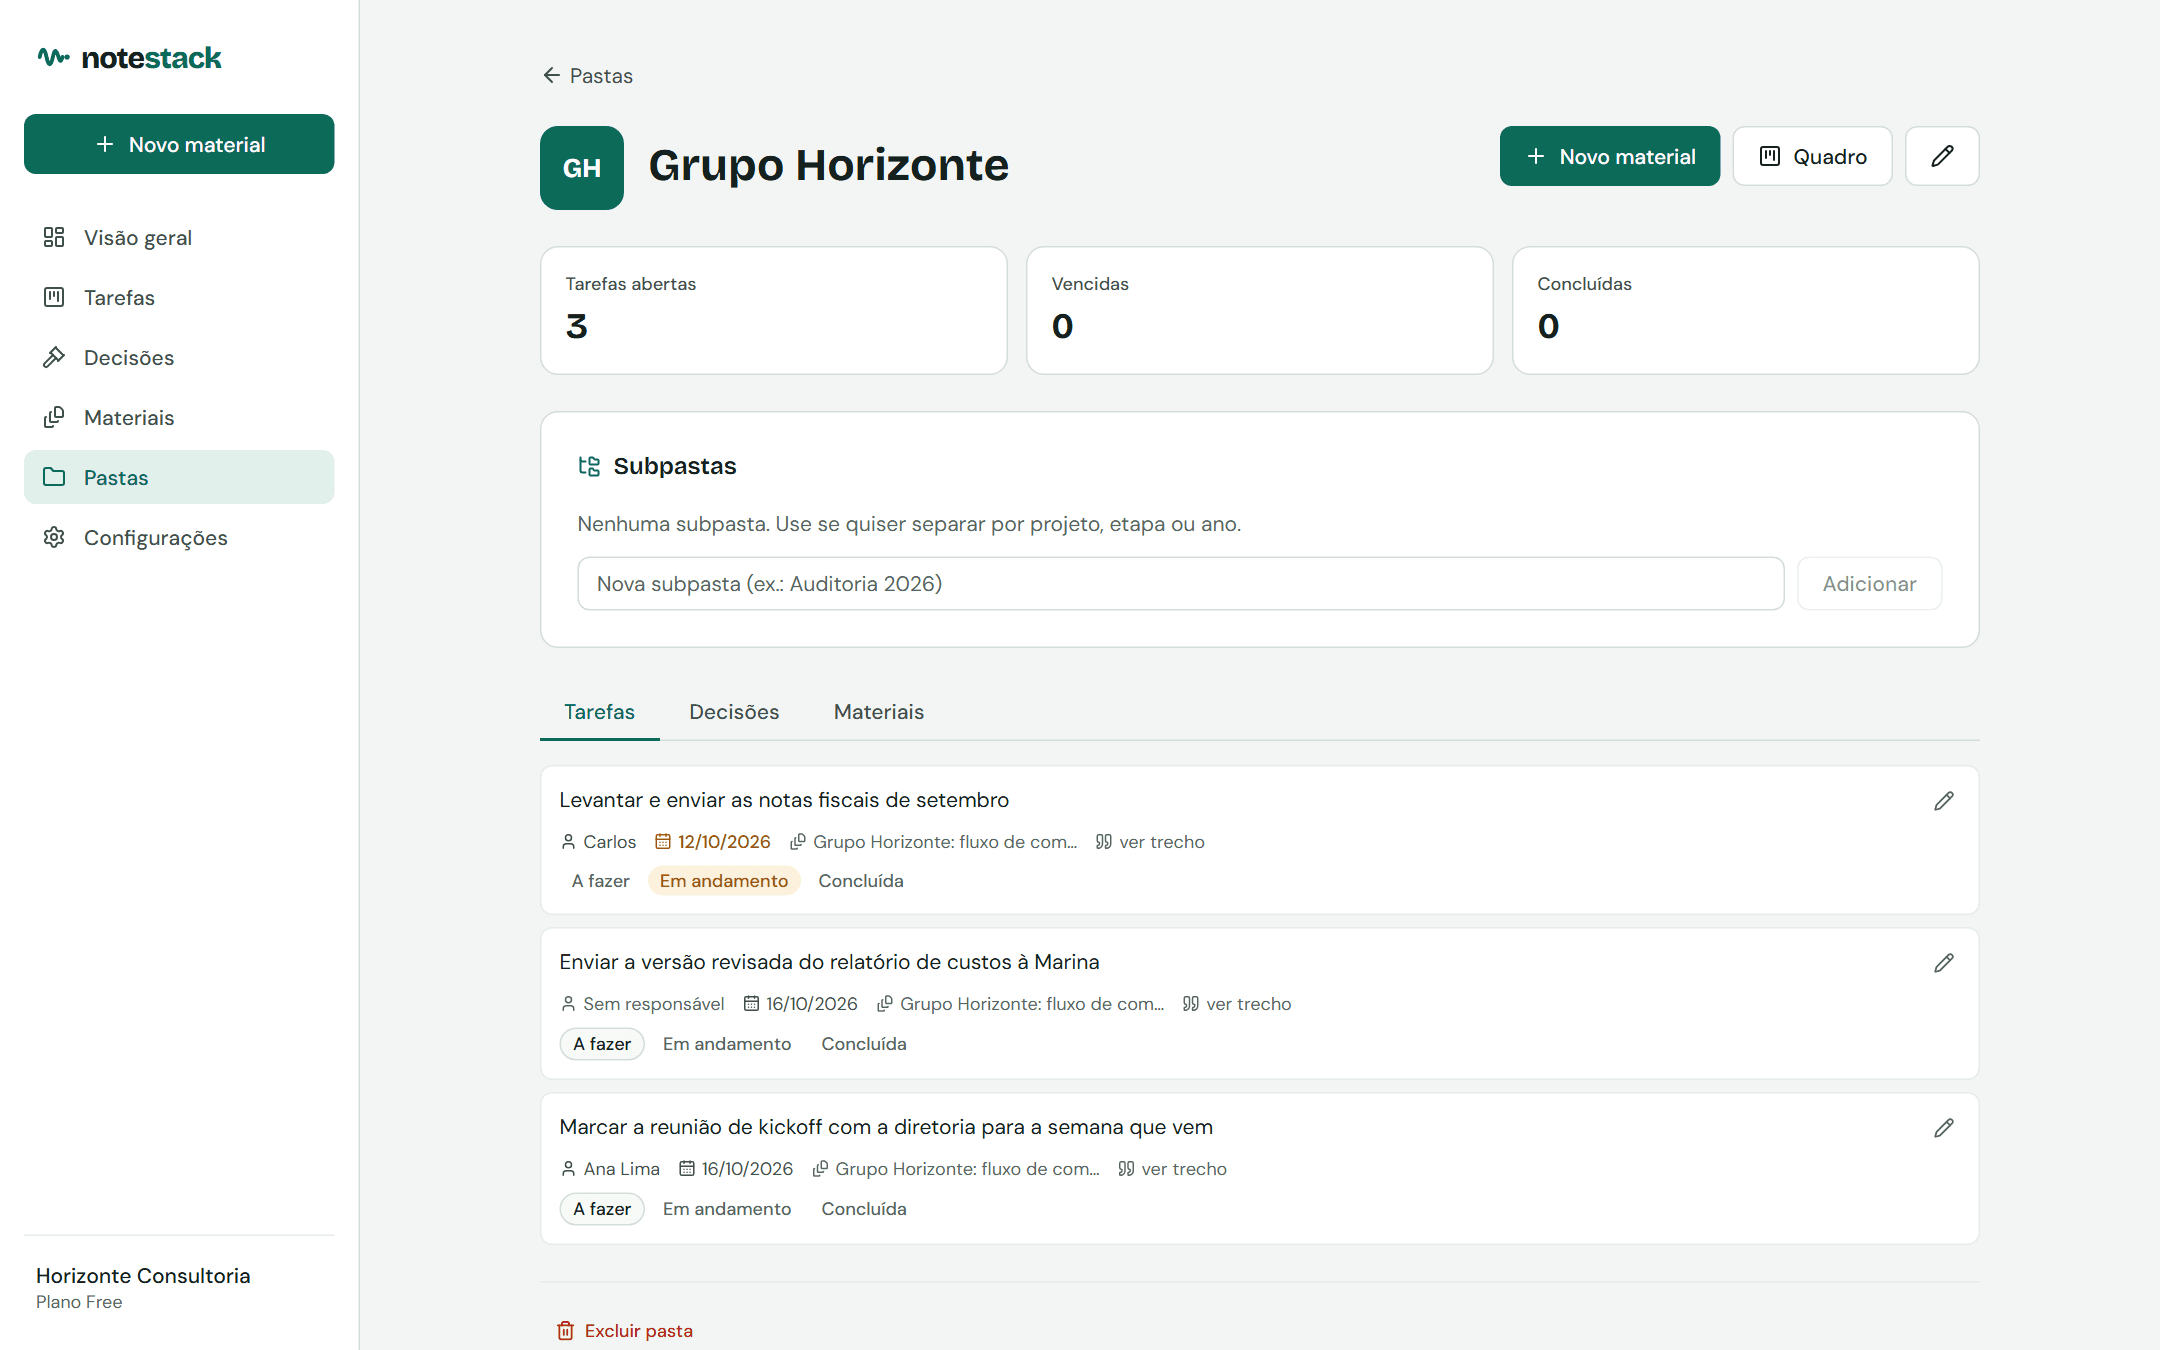
Task: Select A fazer on kickoff task
Action: pos(602,1209)
